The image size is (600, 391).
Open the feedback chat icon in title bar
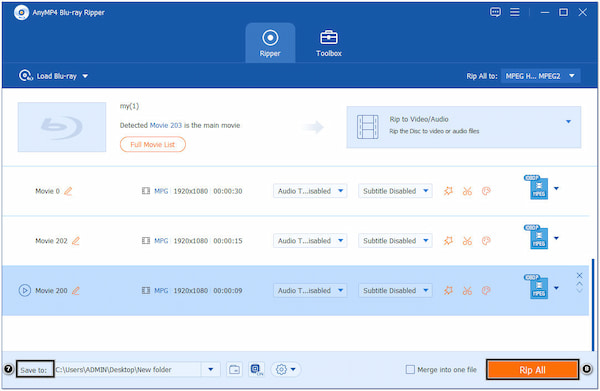(495, 12)
